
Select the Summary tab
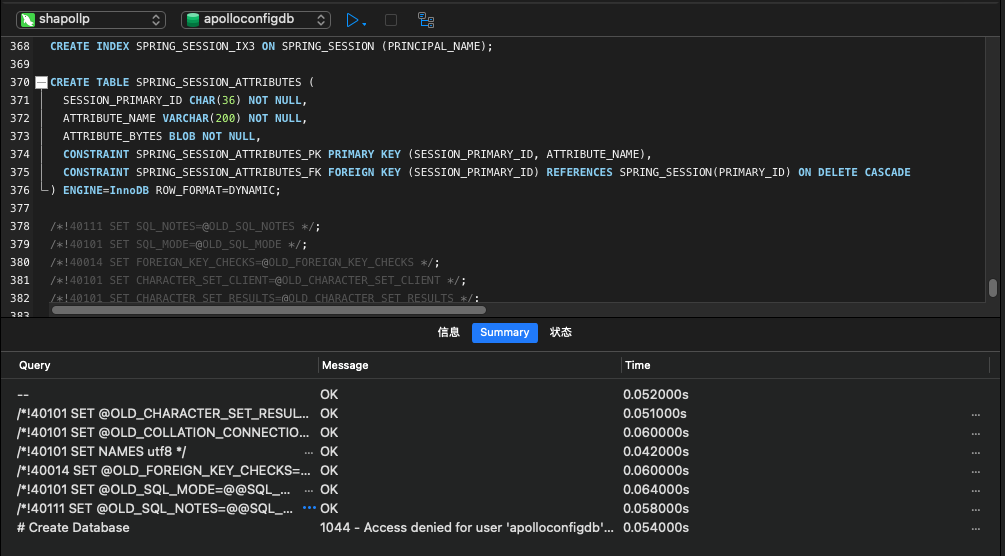point(504,332)
